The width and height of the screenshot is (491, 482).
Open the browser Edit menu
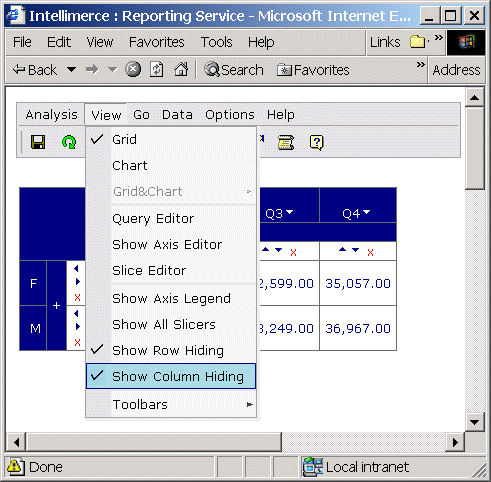tap(59, 42)
